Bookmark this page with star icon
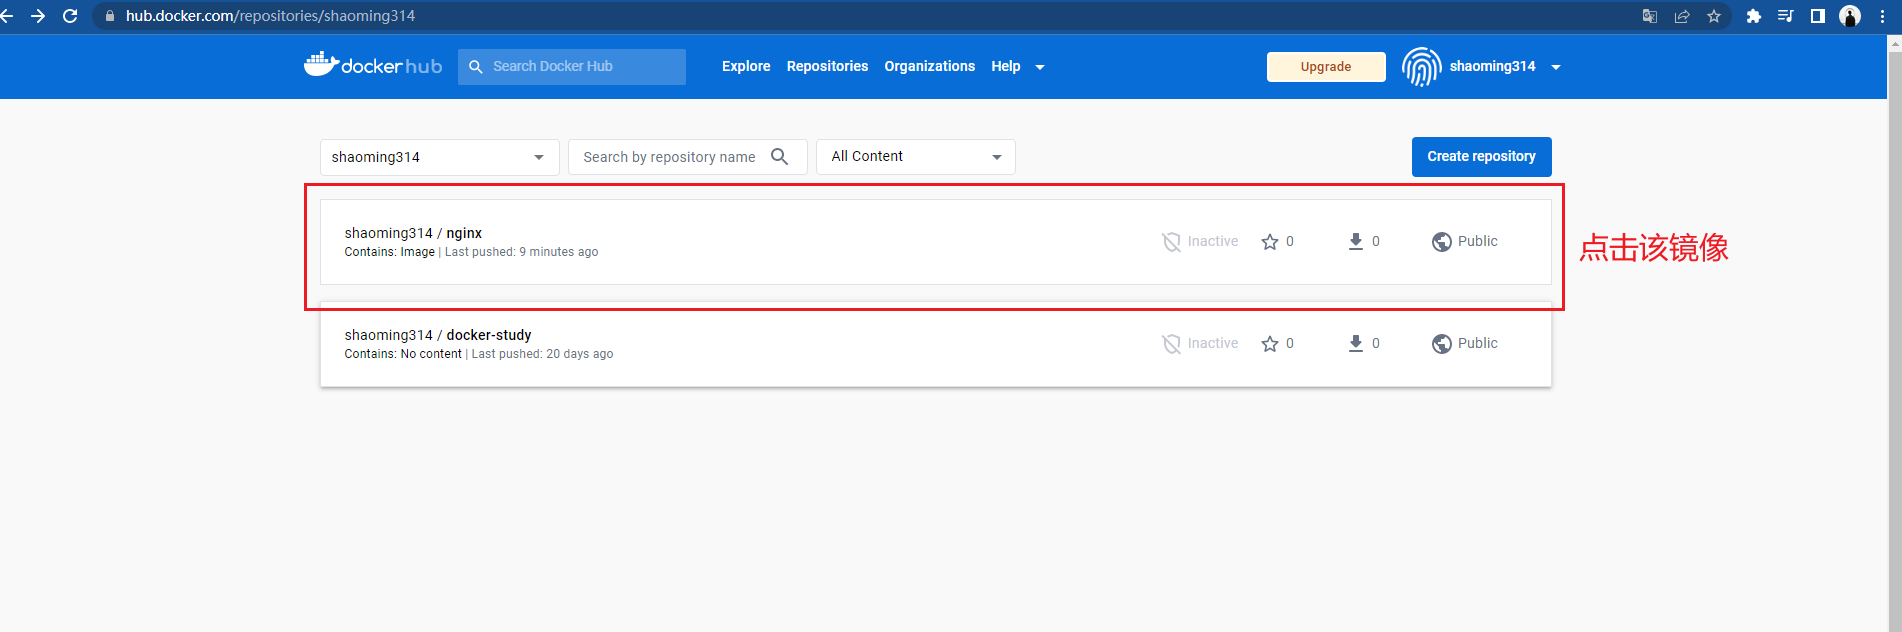The image size is (1902, 632). [1714, 16]
